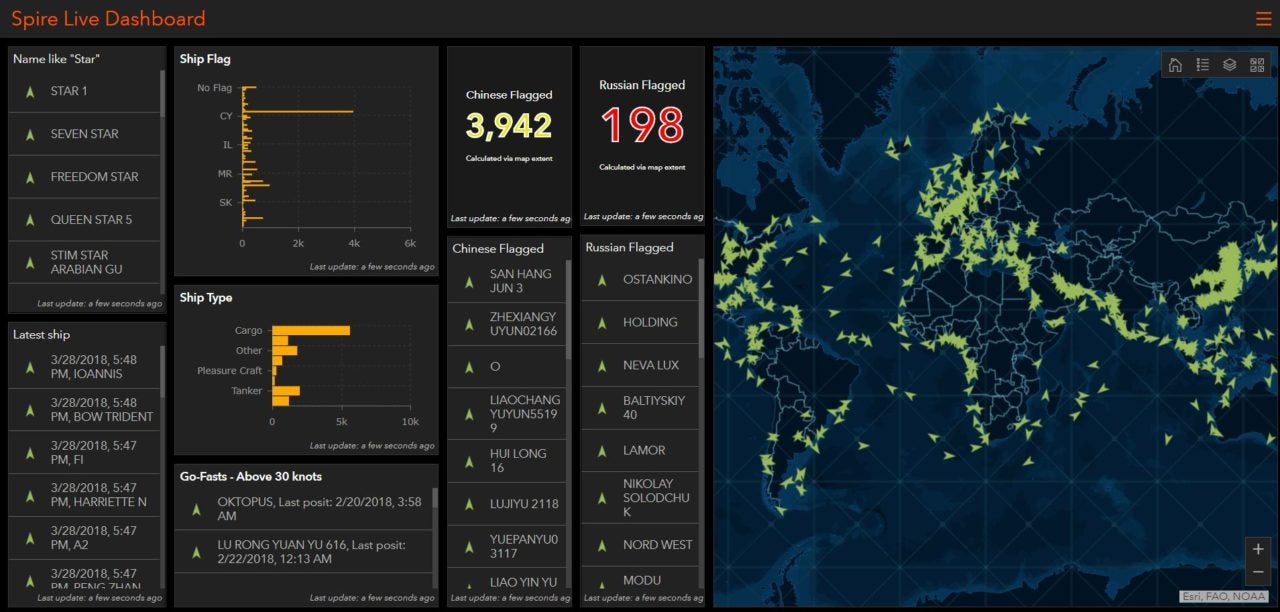Open the layers icon on the map

[1229, 64]
